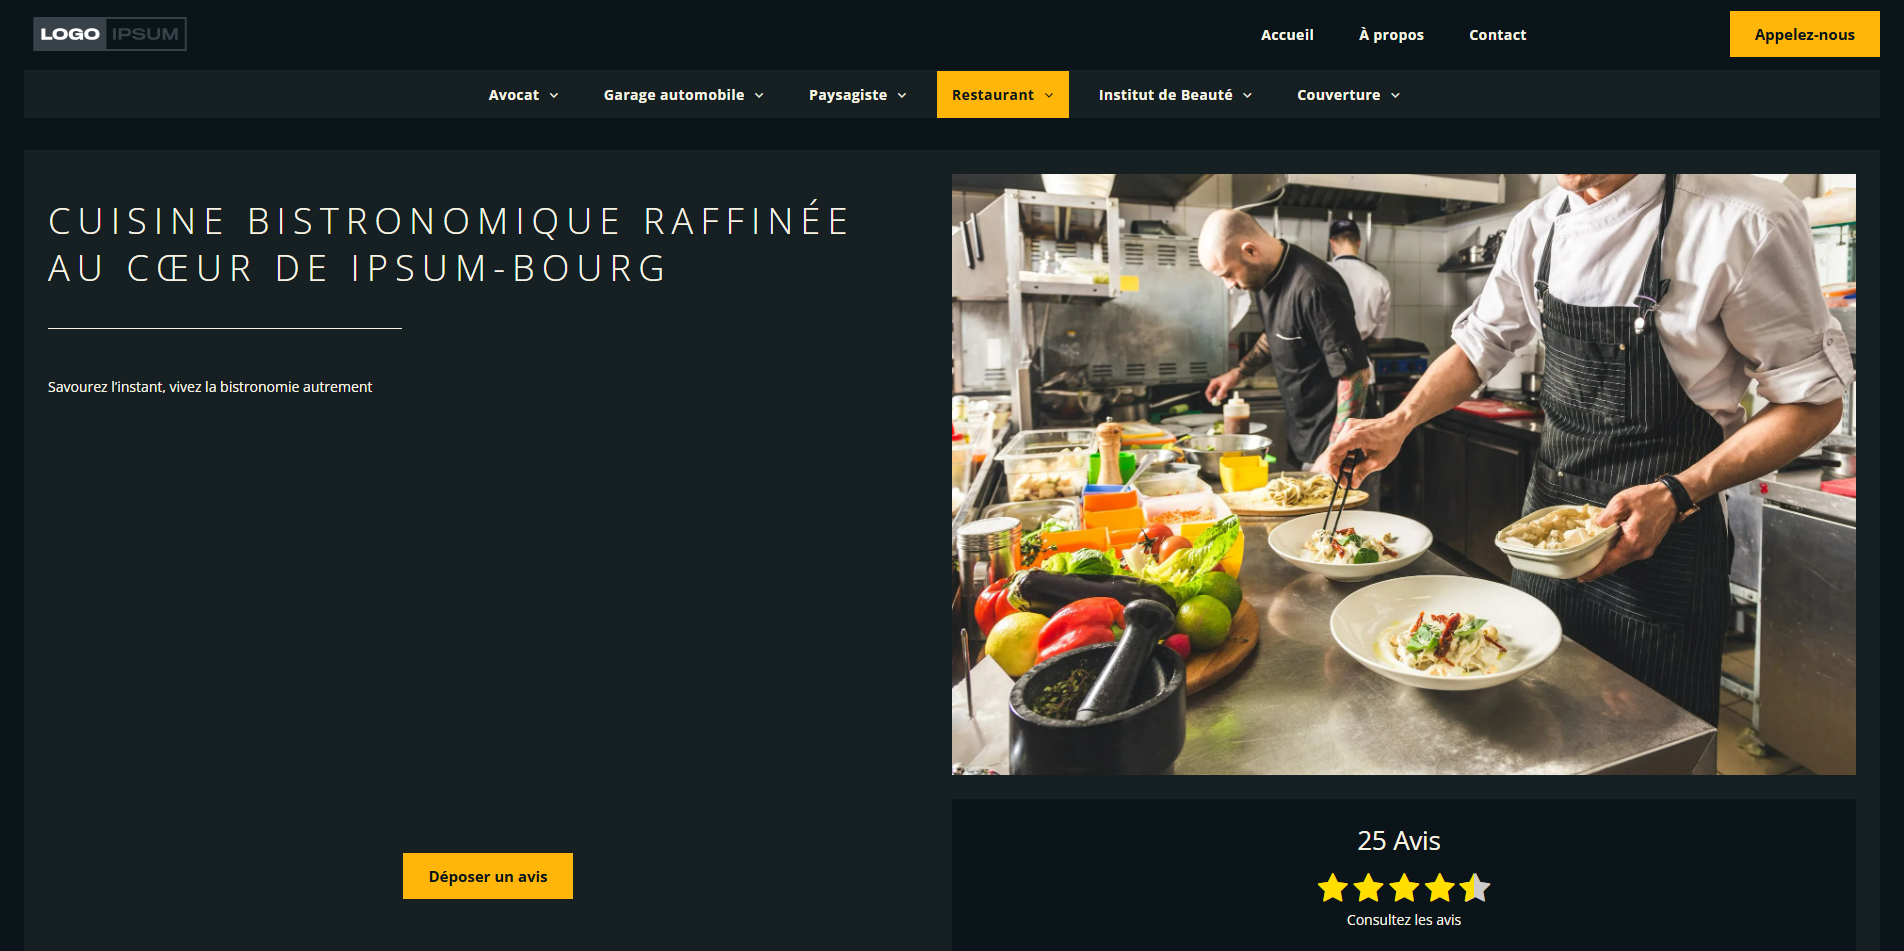Click the Logo Ipsum site logo
The height and width of the screenshot is (951, 1904).
click(110, 34)
